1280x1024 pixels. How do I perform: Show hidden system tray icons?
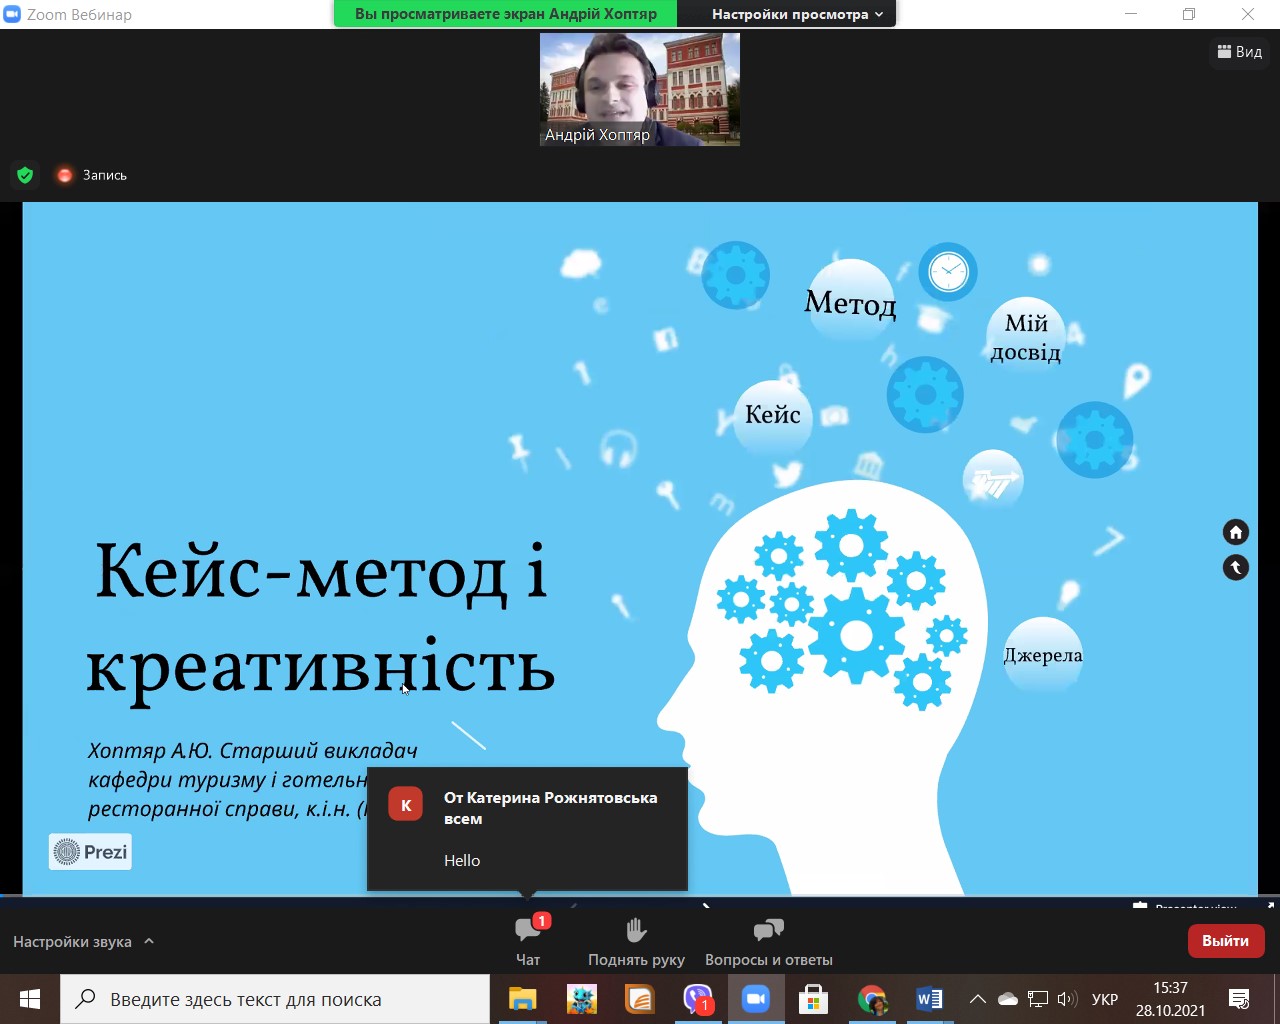[x=978, y=999]
